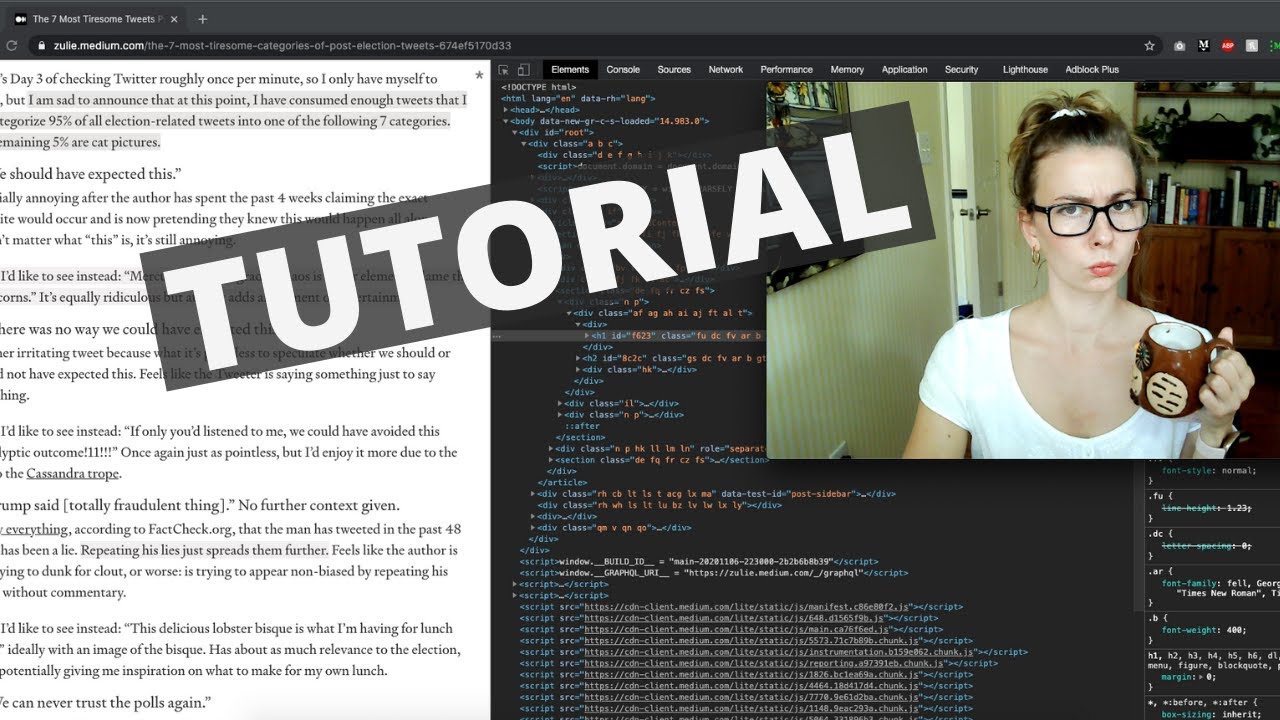The height and width of the screenshot is (720, 1280).
Task: Select the closing </article> tag row
Action: click(x=564, y=482)
